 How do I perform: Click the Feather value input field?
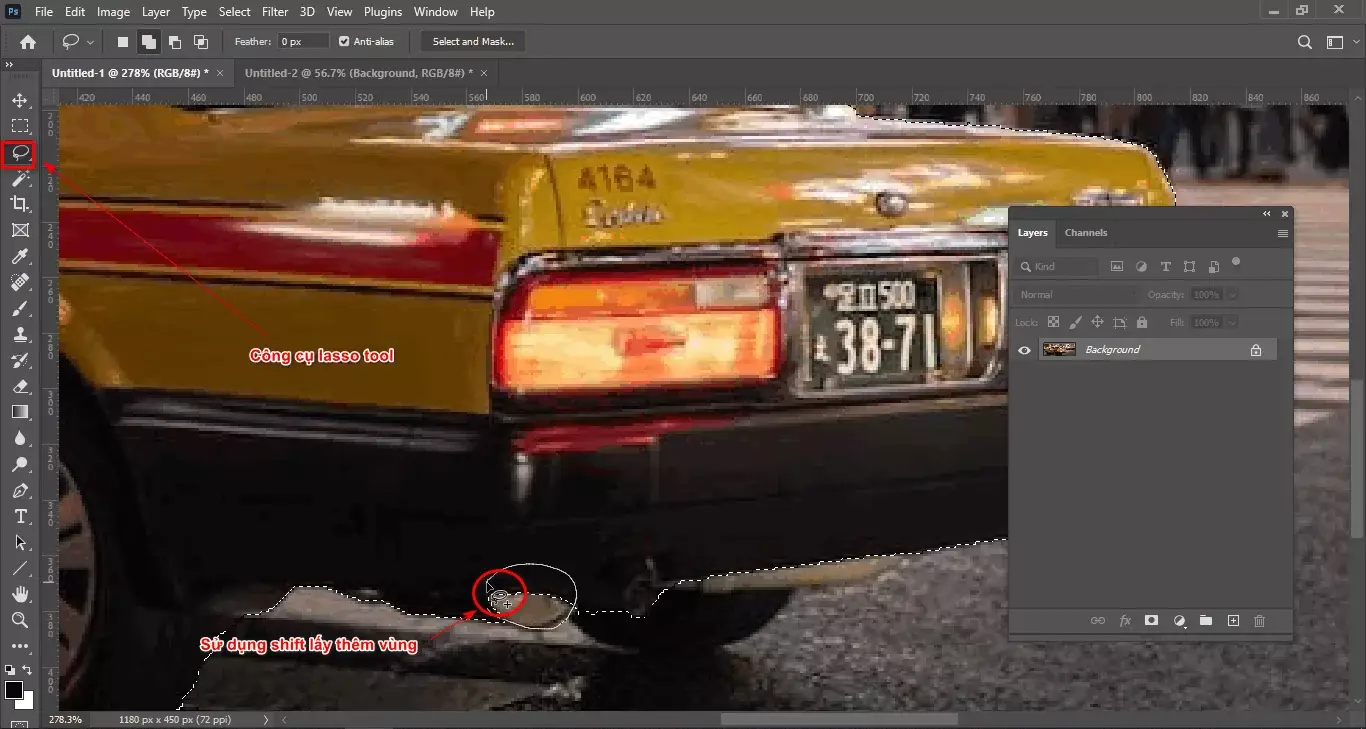click(x=302, y=41)
